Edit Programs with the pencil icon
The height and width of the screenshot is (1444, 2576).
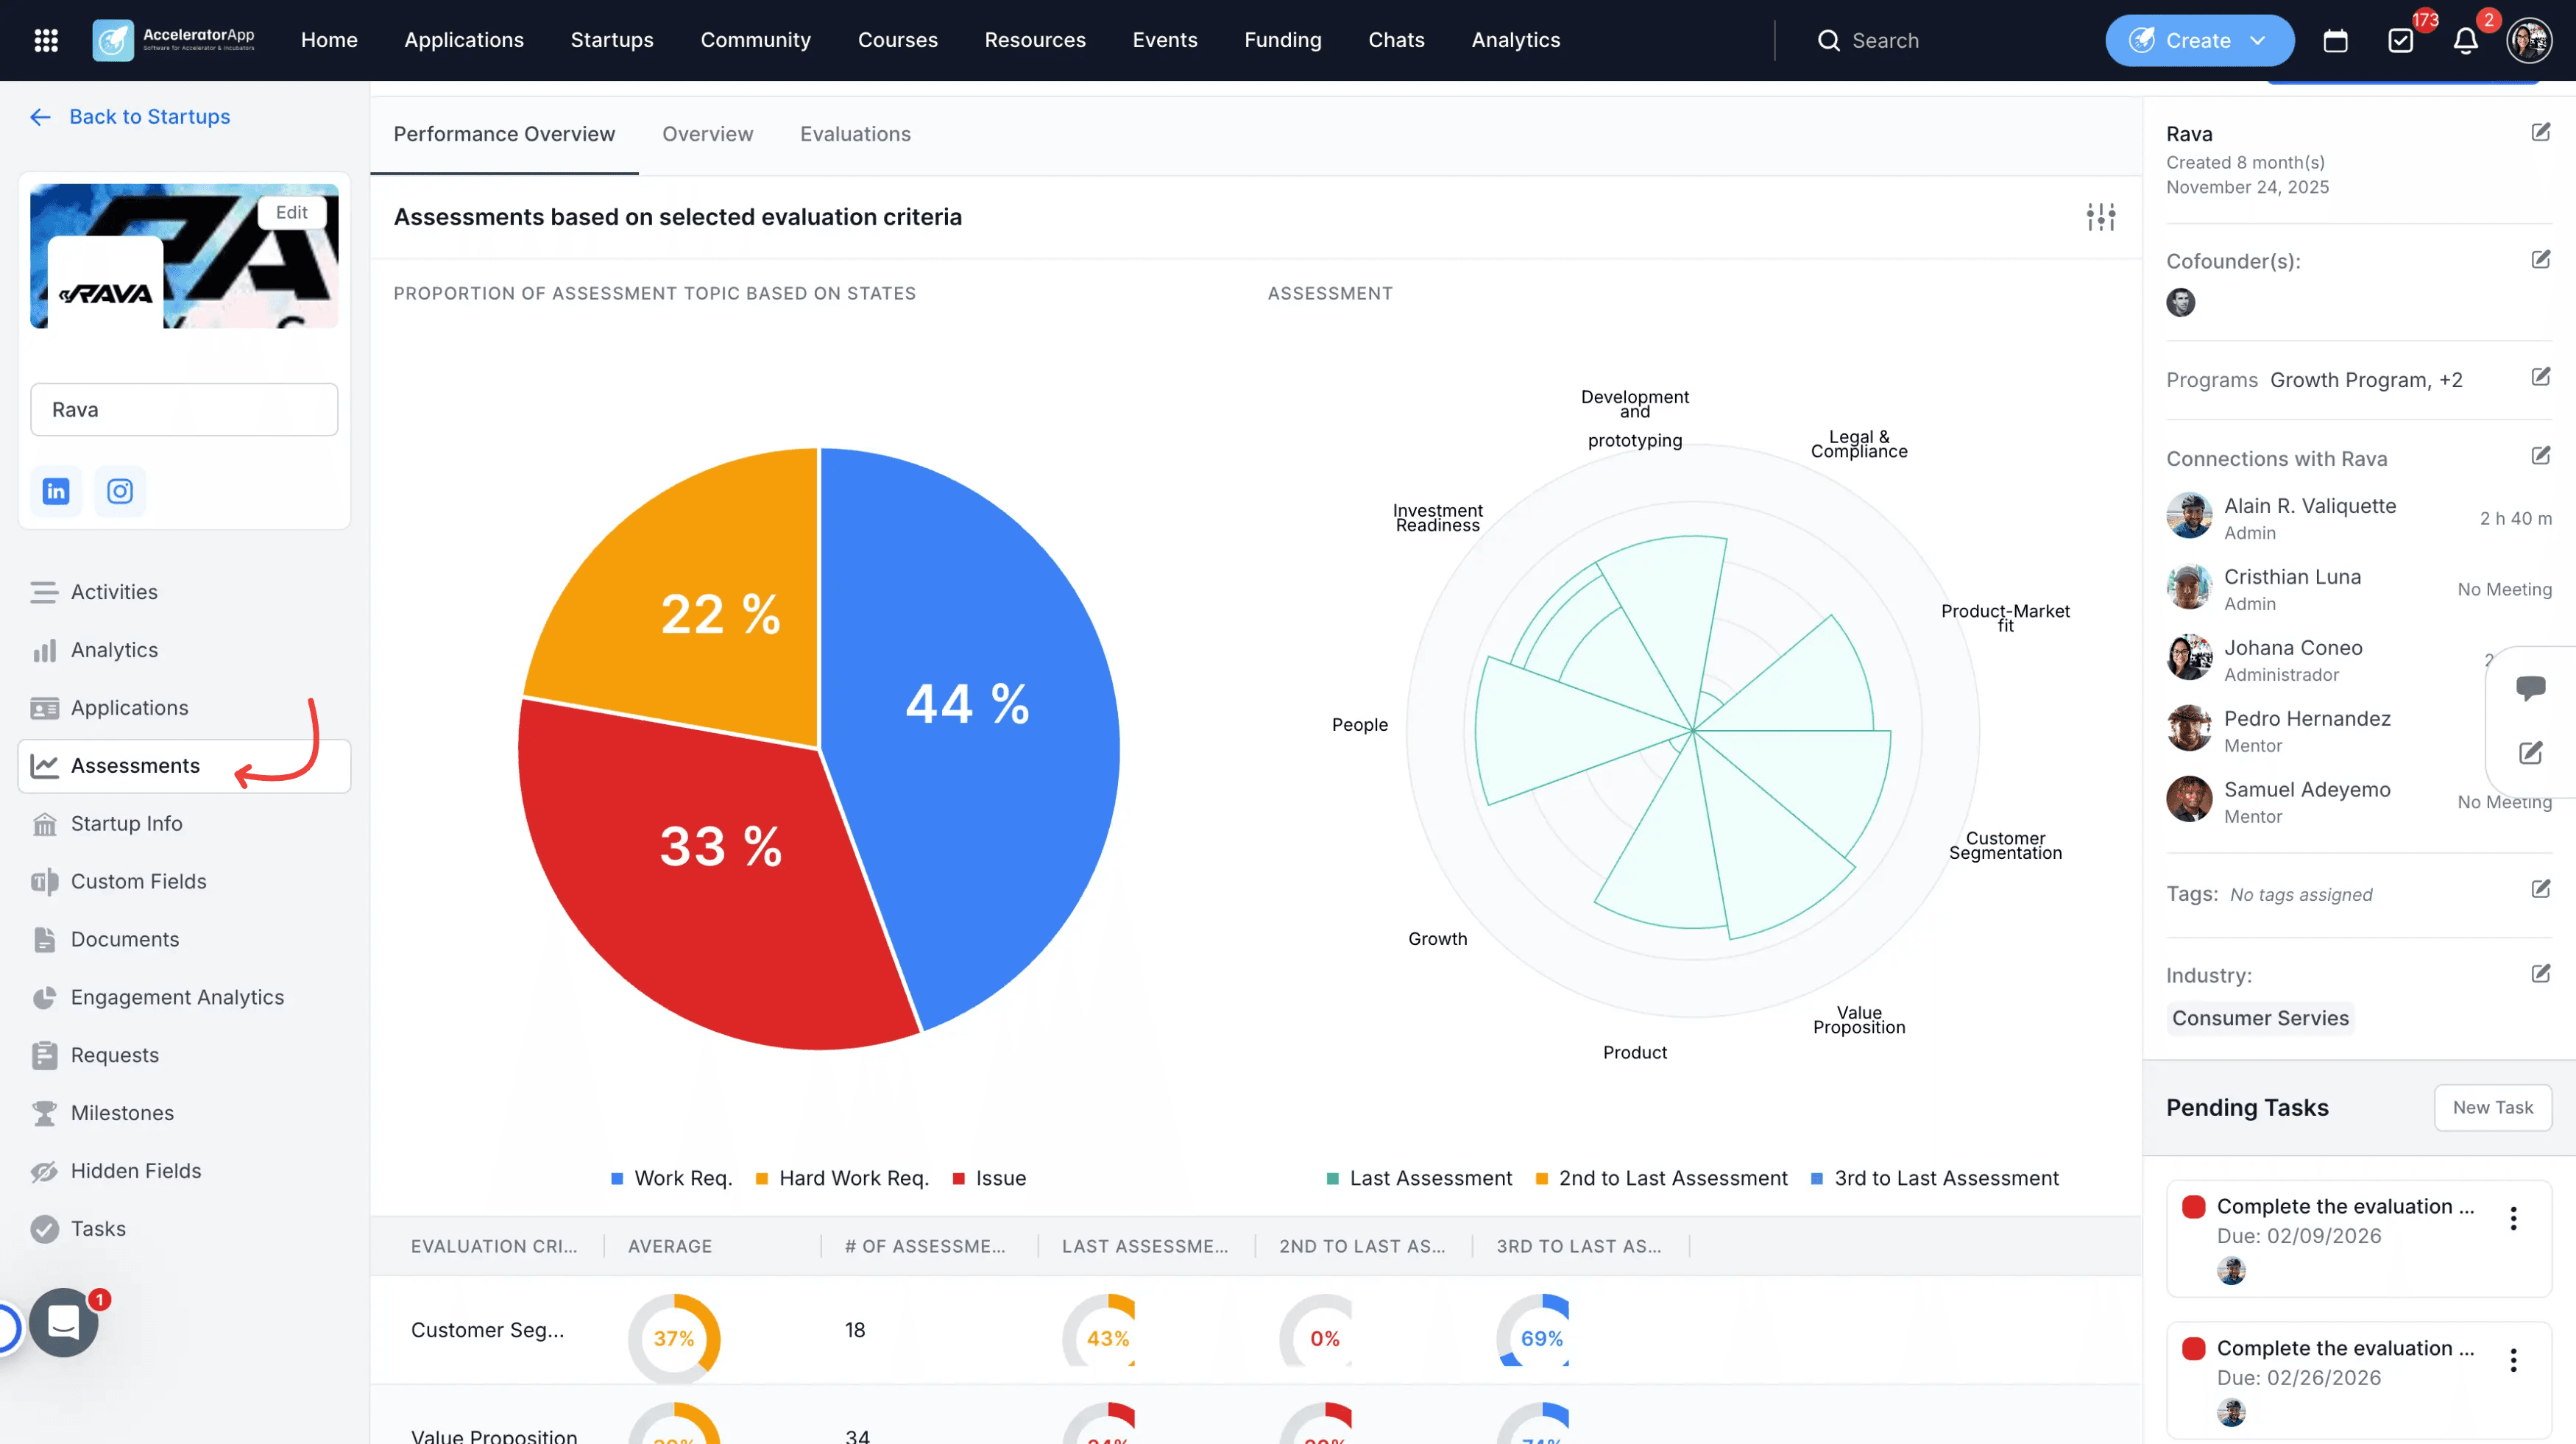click(x=2540, y=376)
